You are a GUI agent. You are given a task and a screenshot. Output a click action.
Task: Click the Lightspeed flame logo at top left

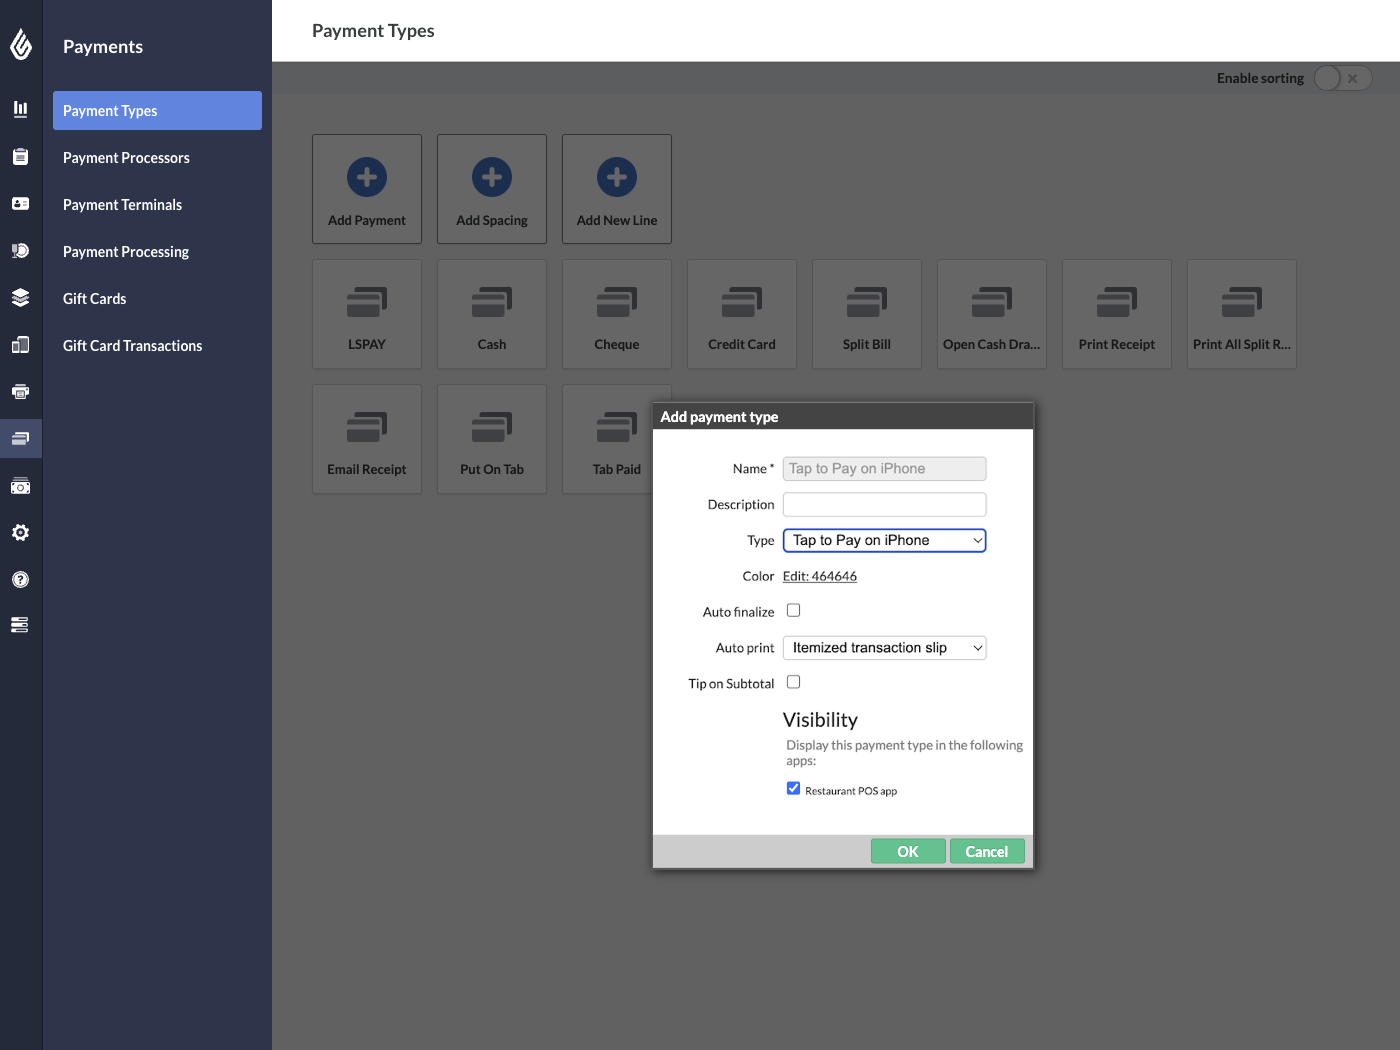click(x=21, y=45)
